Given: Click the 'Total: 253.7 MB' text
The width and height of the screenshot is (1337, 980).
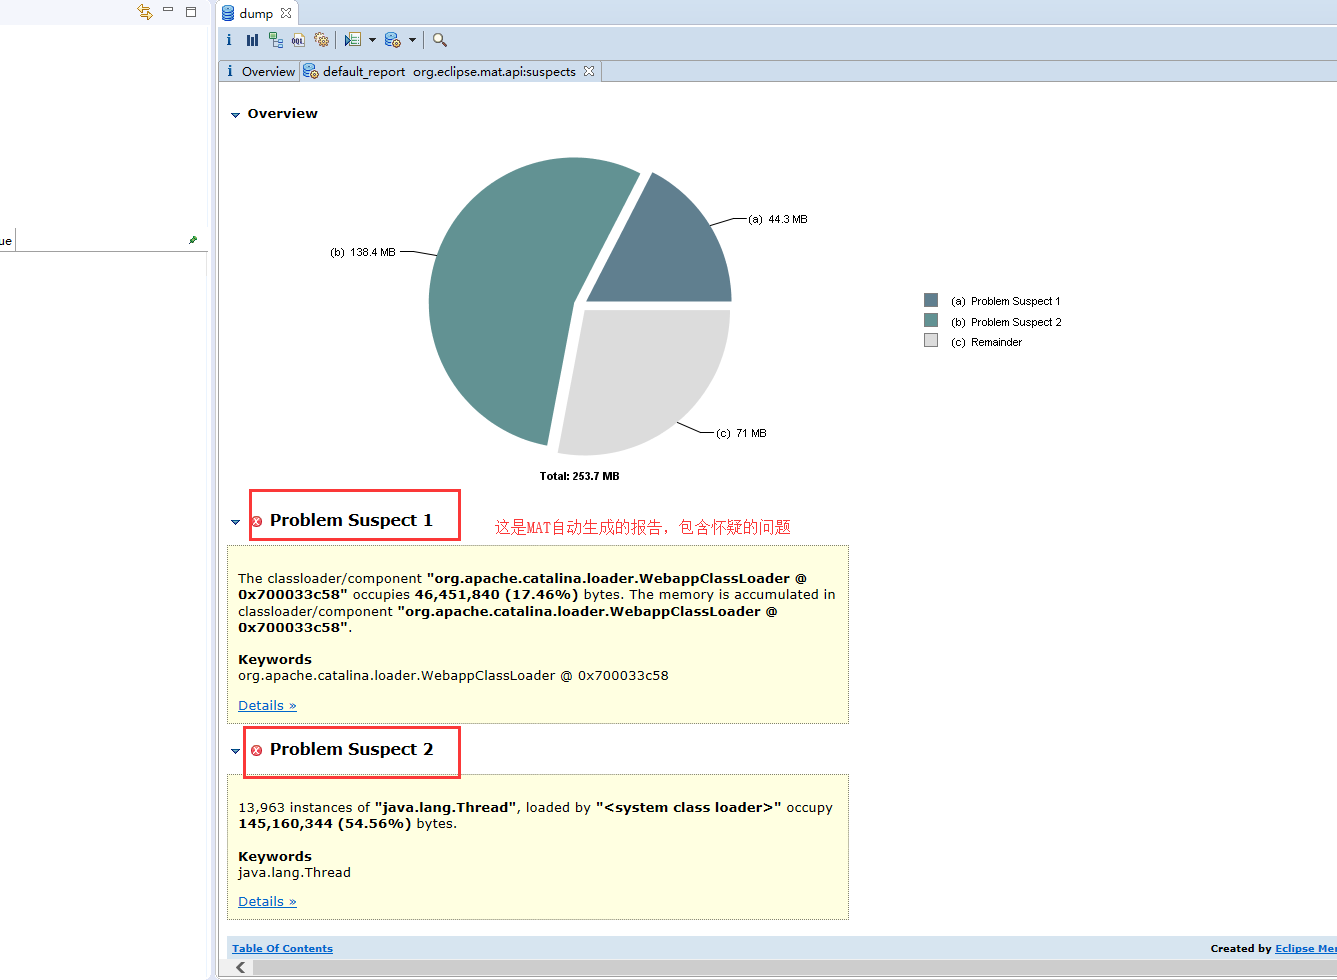Looking at the screenshot, I should [580, 476].
